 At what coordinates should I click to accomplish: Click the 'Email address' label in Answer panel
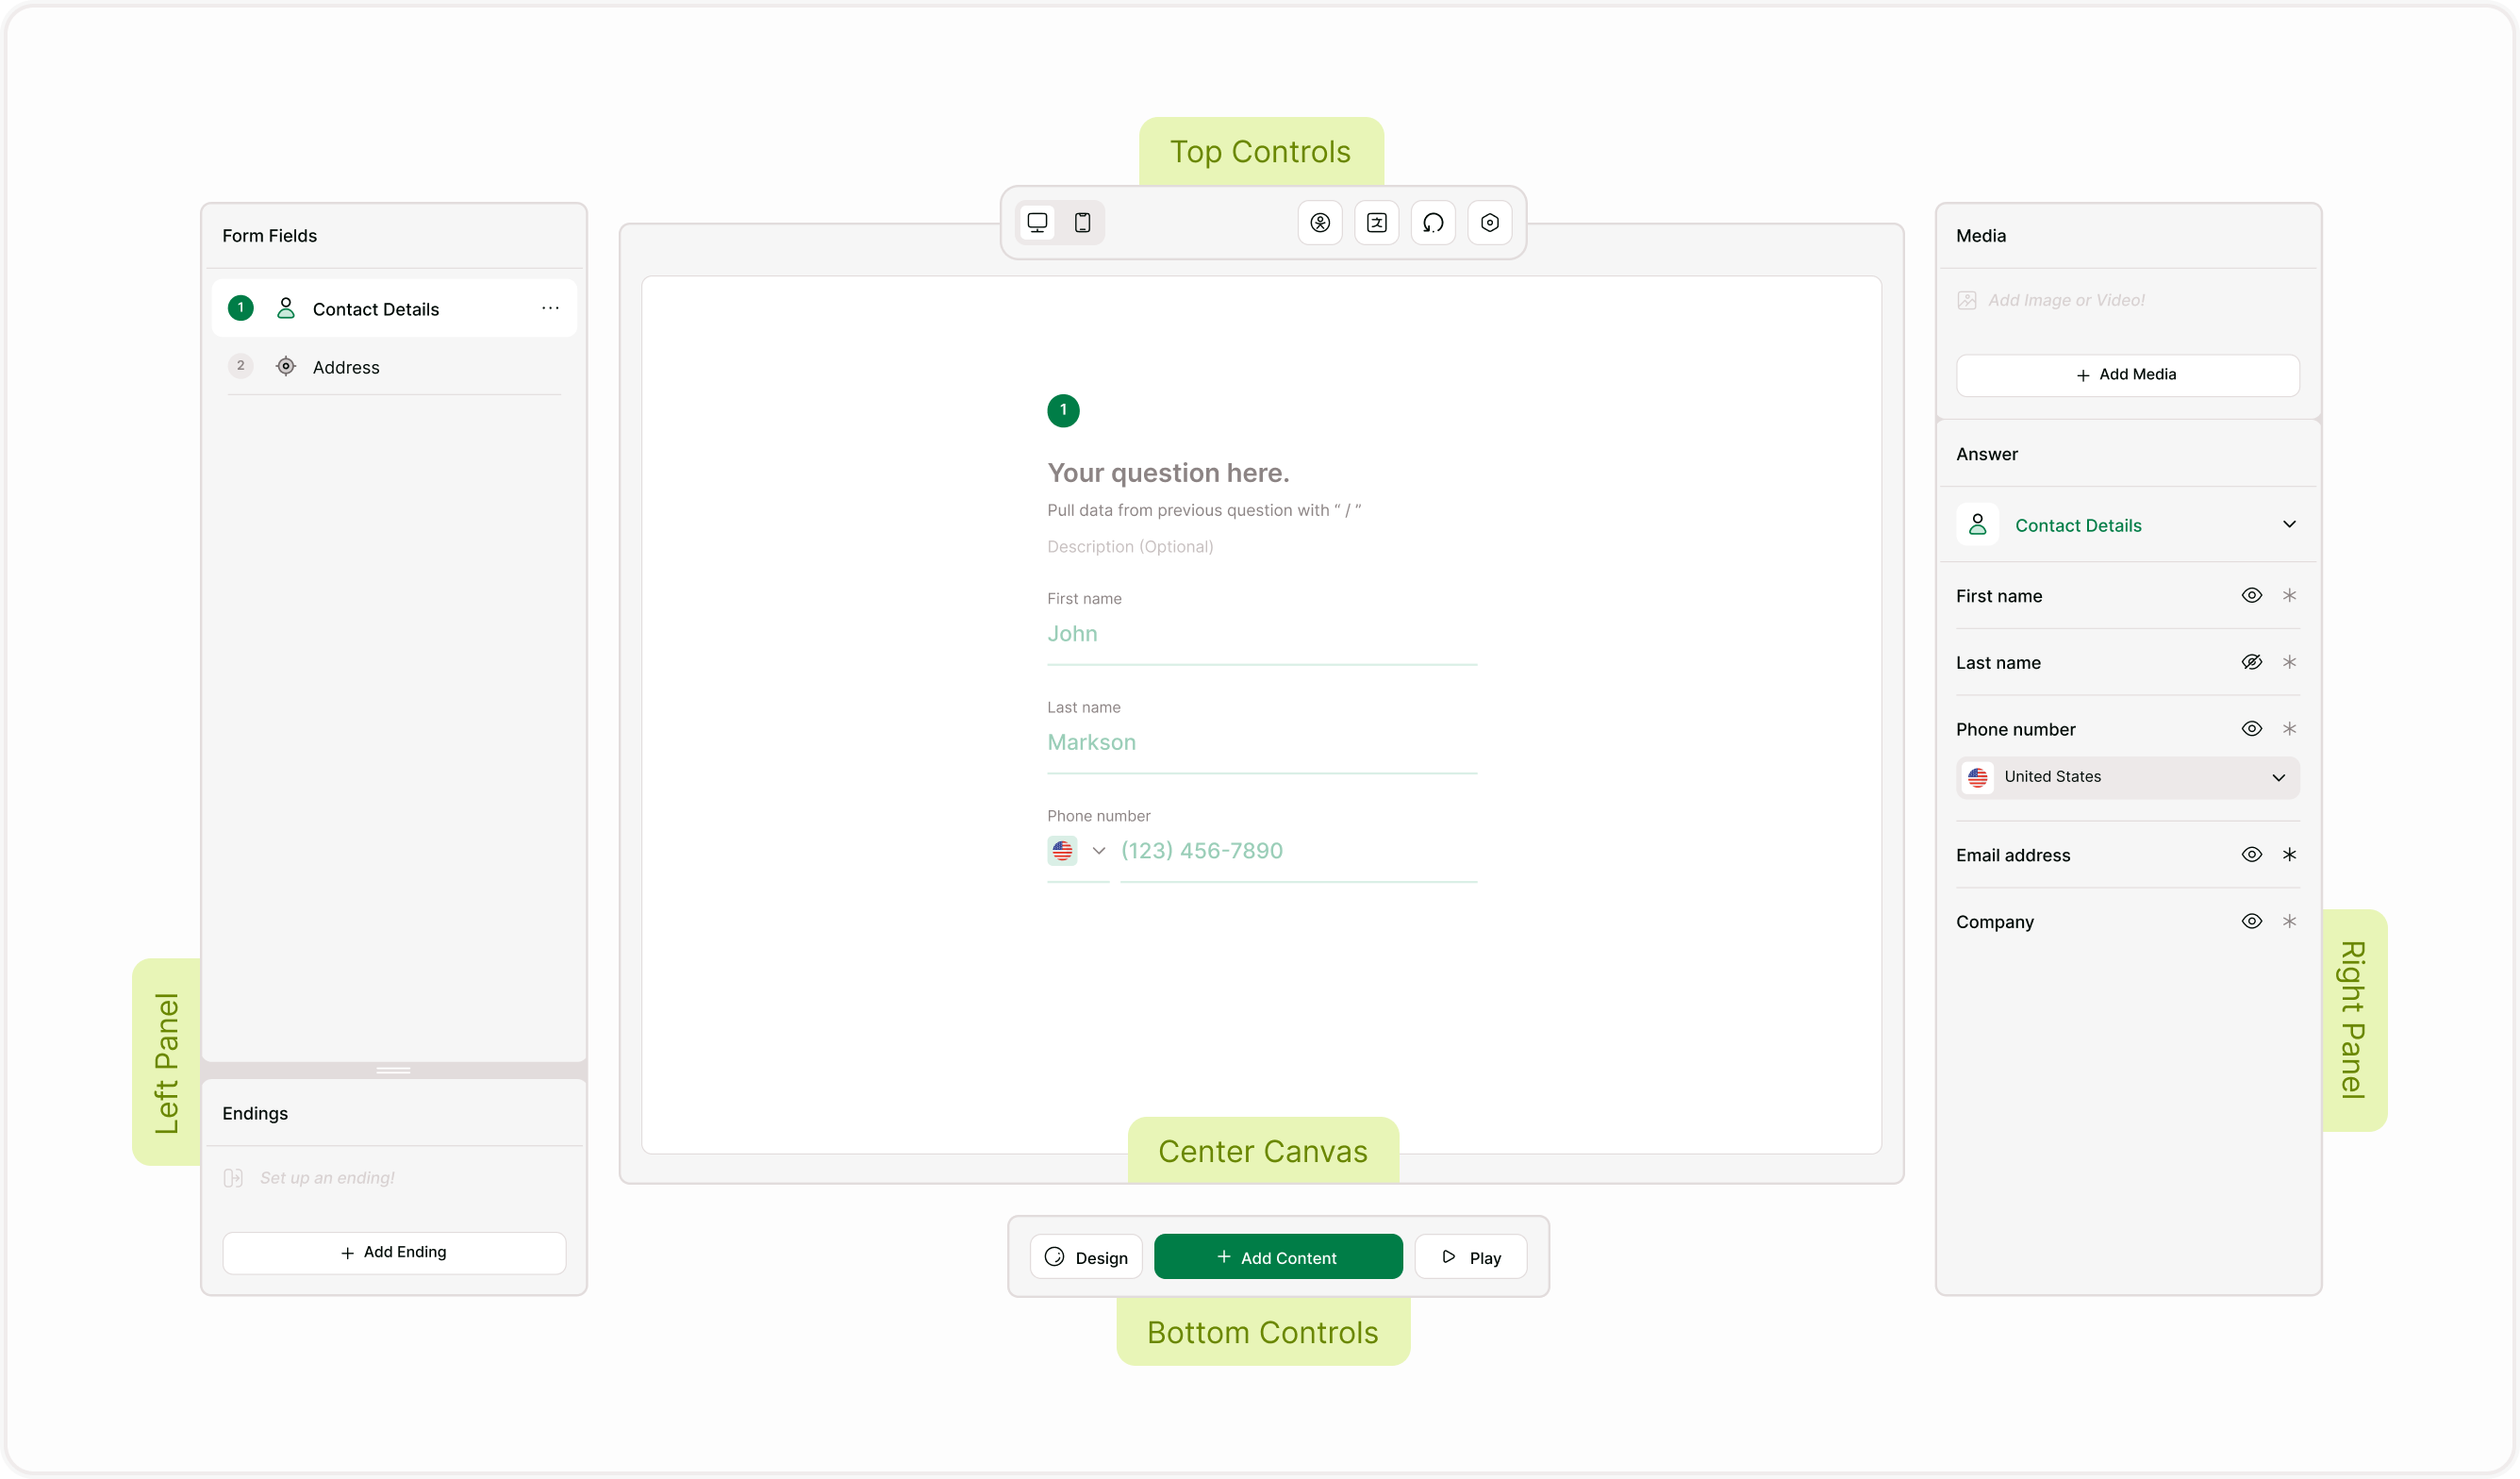coord(2013,855)
